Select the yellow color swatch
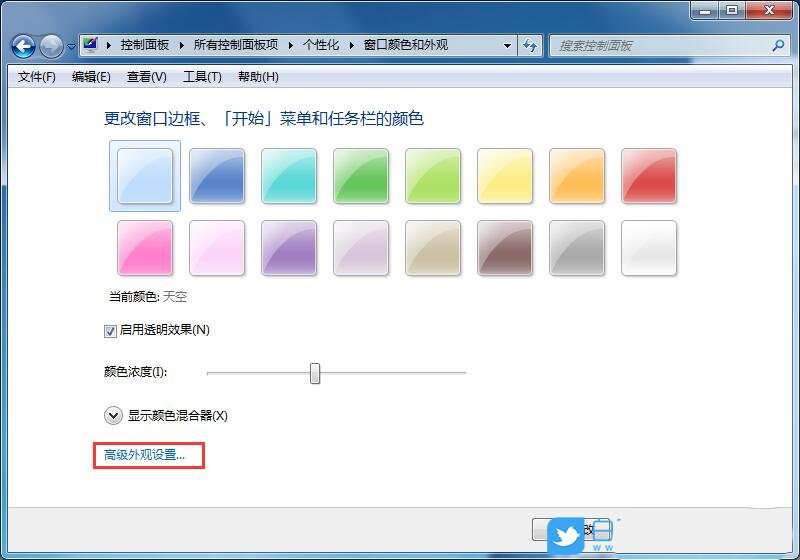The width and height of the screenshot is (800, 560). (505, 176)
